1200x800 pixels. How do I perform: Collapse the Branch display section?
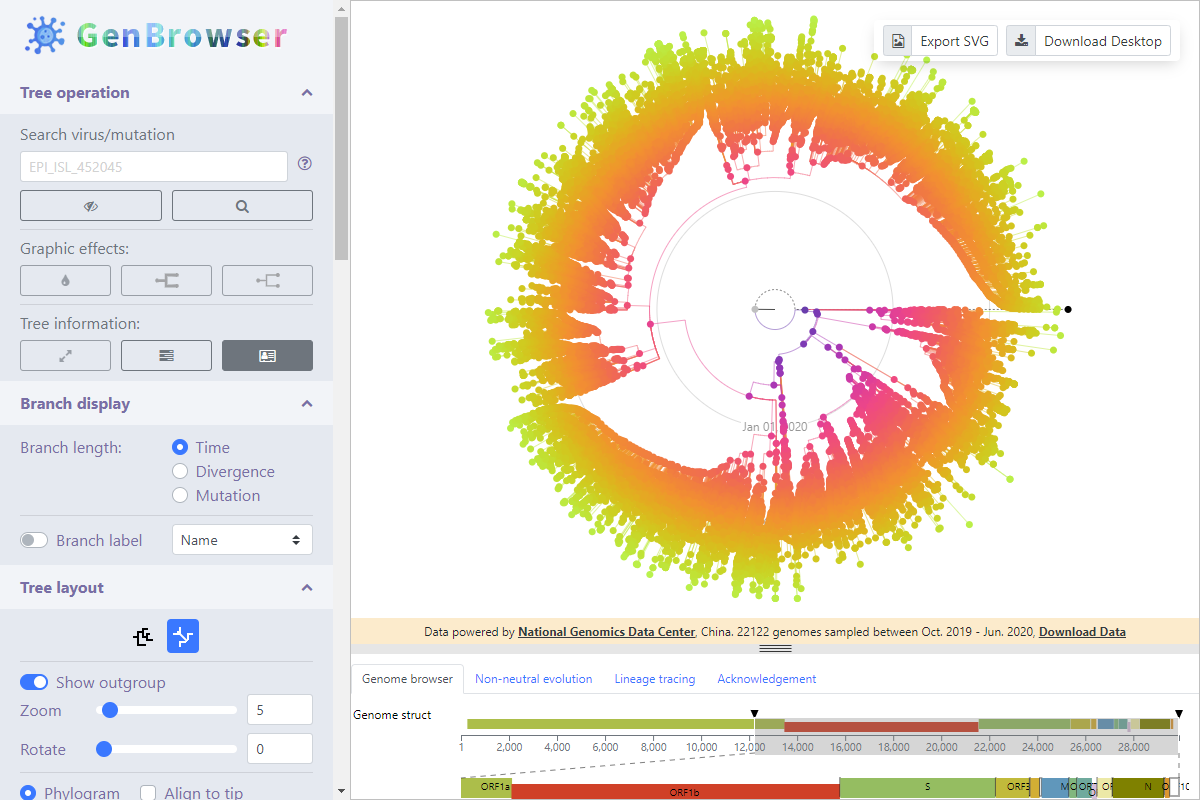(x=307, y=403)
